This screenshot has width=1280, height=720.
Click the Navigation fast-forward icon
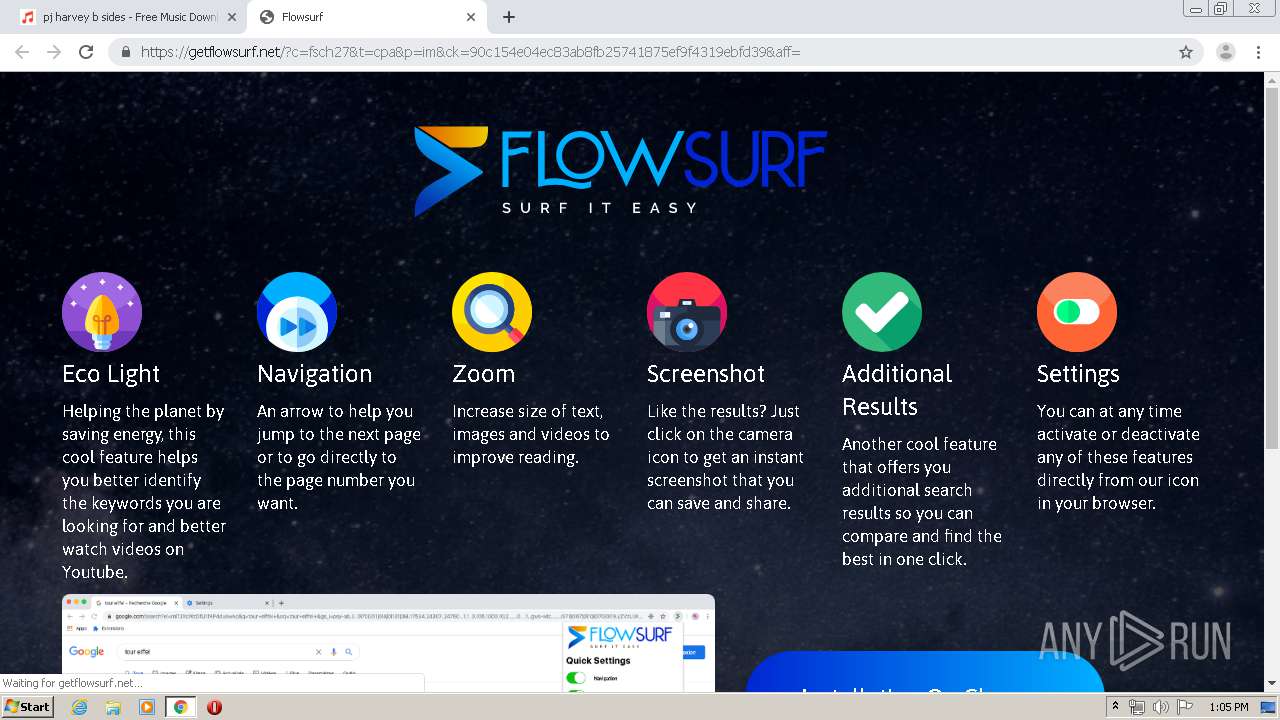coord(297,312)
